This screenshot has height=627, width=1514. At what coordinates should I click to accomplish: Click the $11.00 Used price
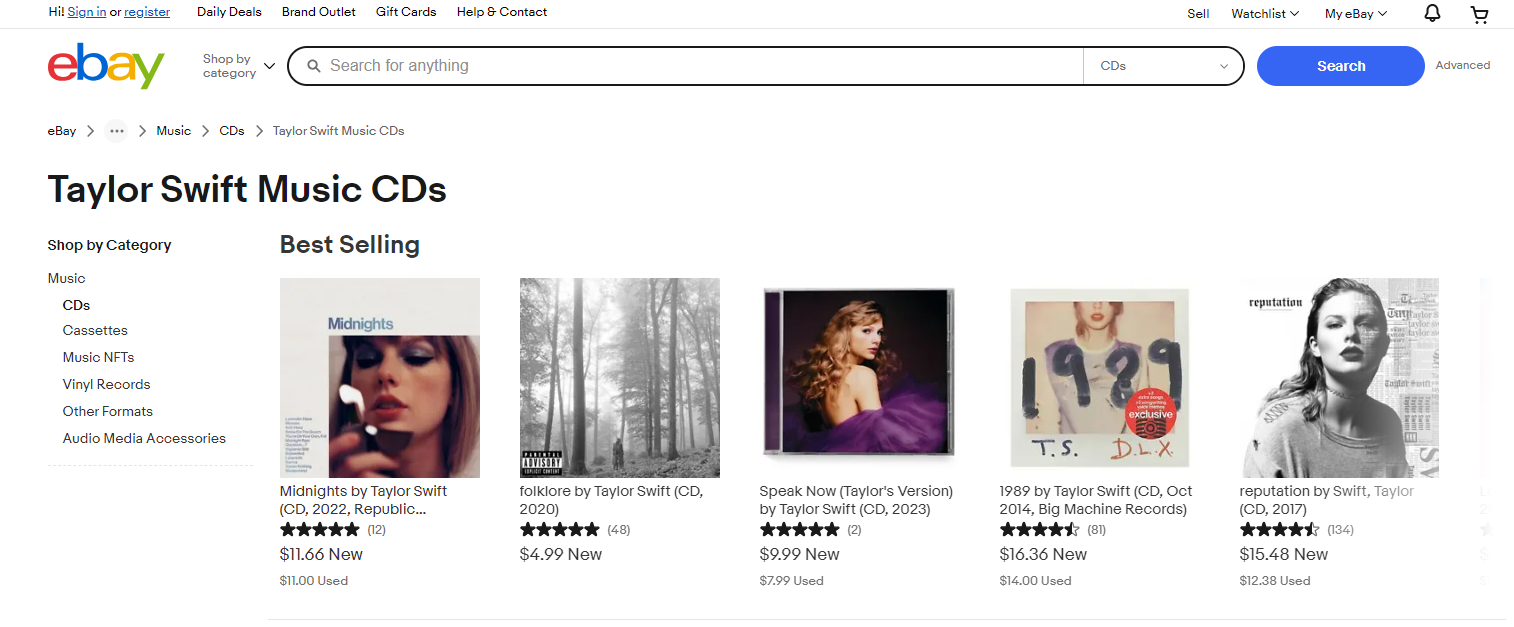point(314,581)
